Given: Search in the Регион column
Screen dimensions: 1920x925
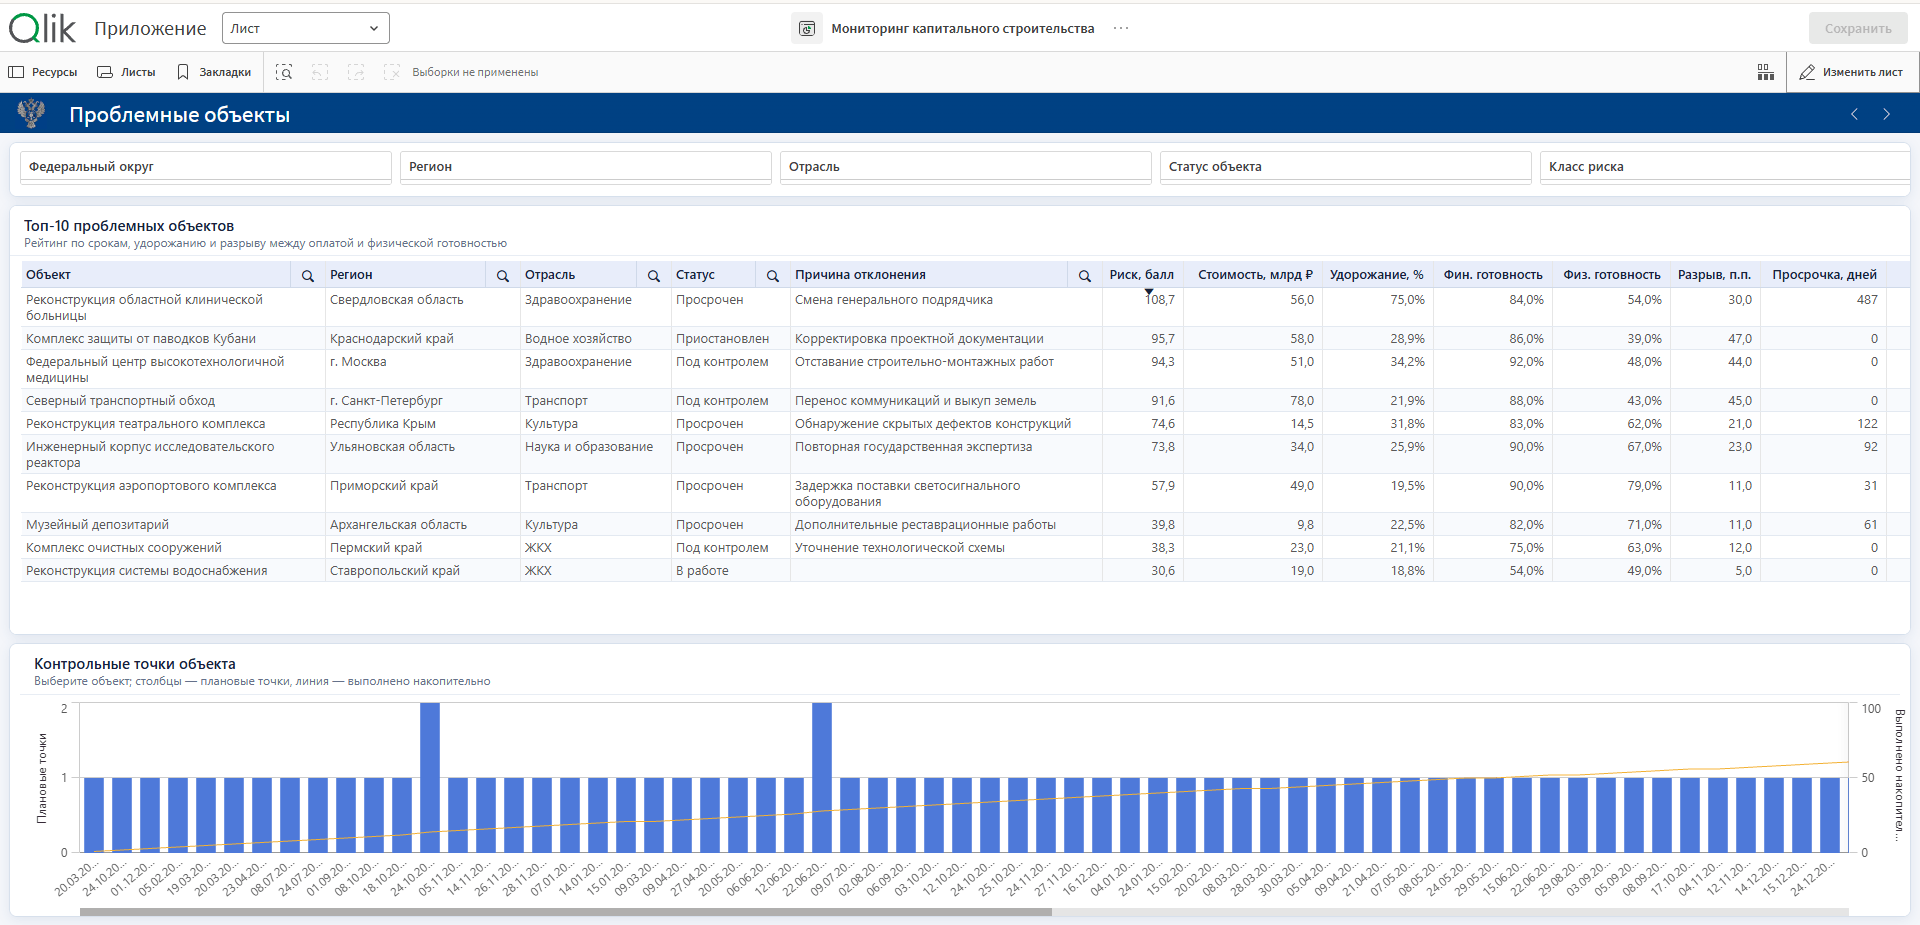Looking at the screenshot, I should (503, 275).
